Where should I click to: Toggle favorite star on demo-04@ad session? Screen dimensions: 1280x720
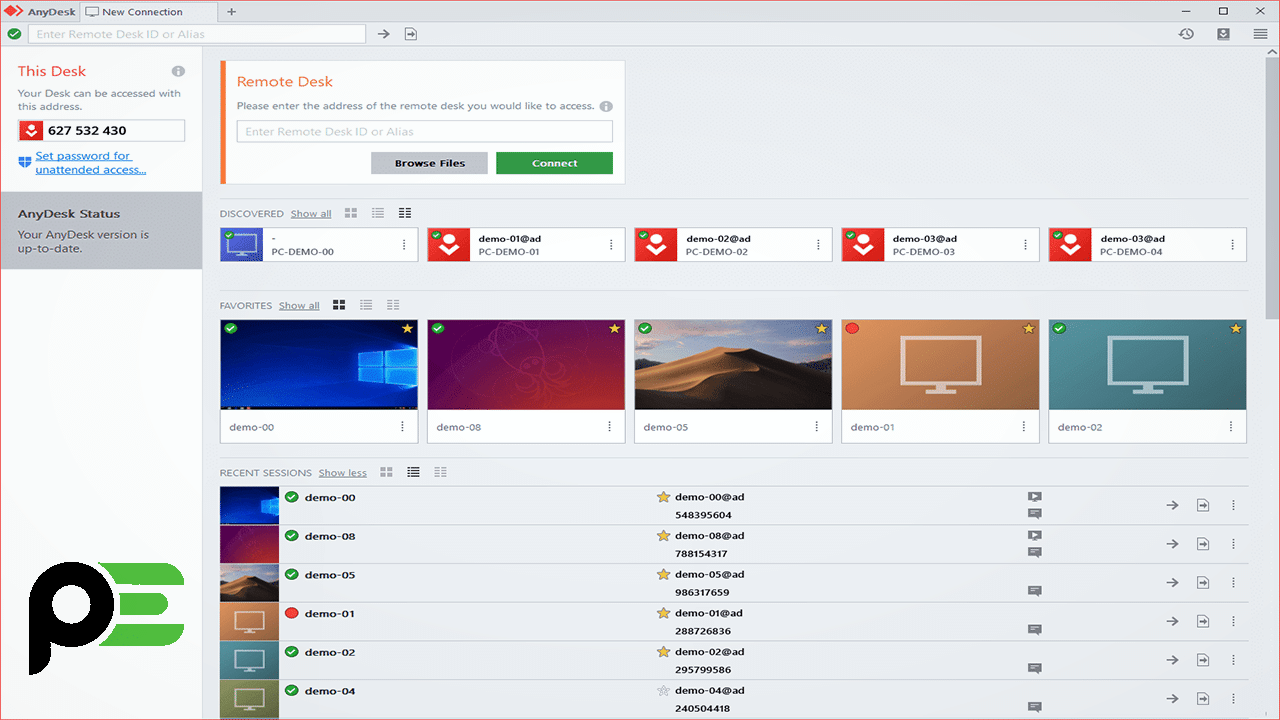pyautogui.click(x=662, y=691)
